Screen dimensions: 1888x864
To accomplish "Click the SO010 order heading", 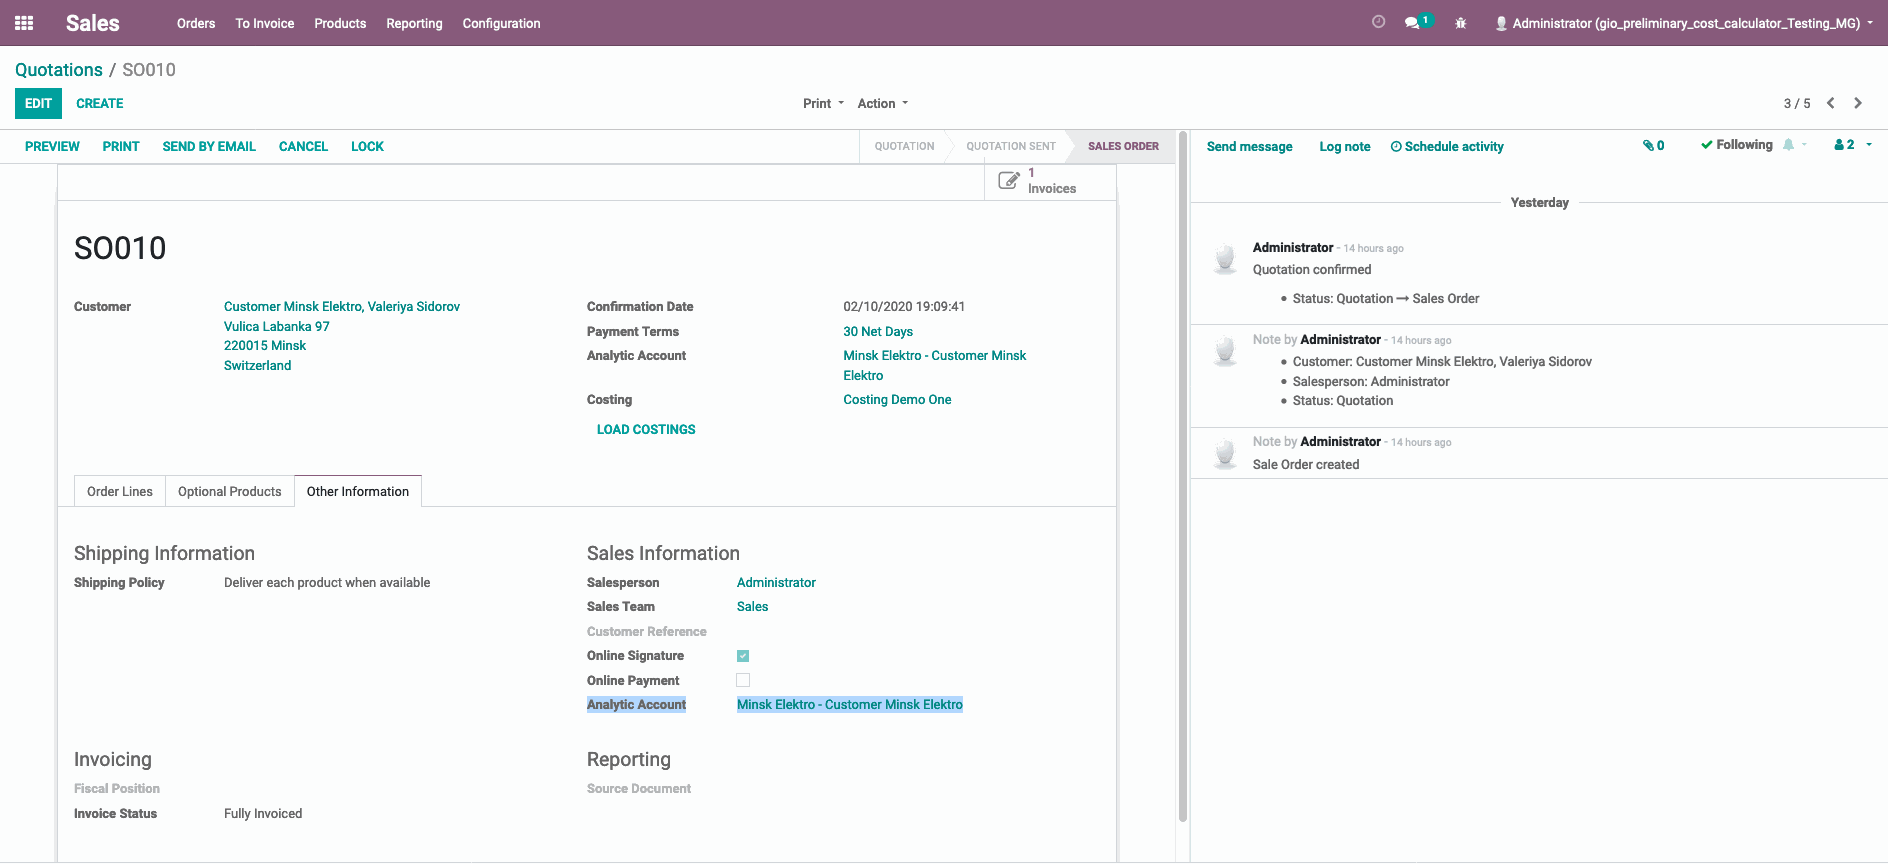I will click(x=120, y=248).
